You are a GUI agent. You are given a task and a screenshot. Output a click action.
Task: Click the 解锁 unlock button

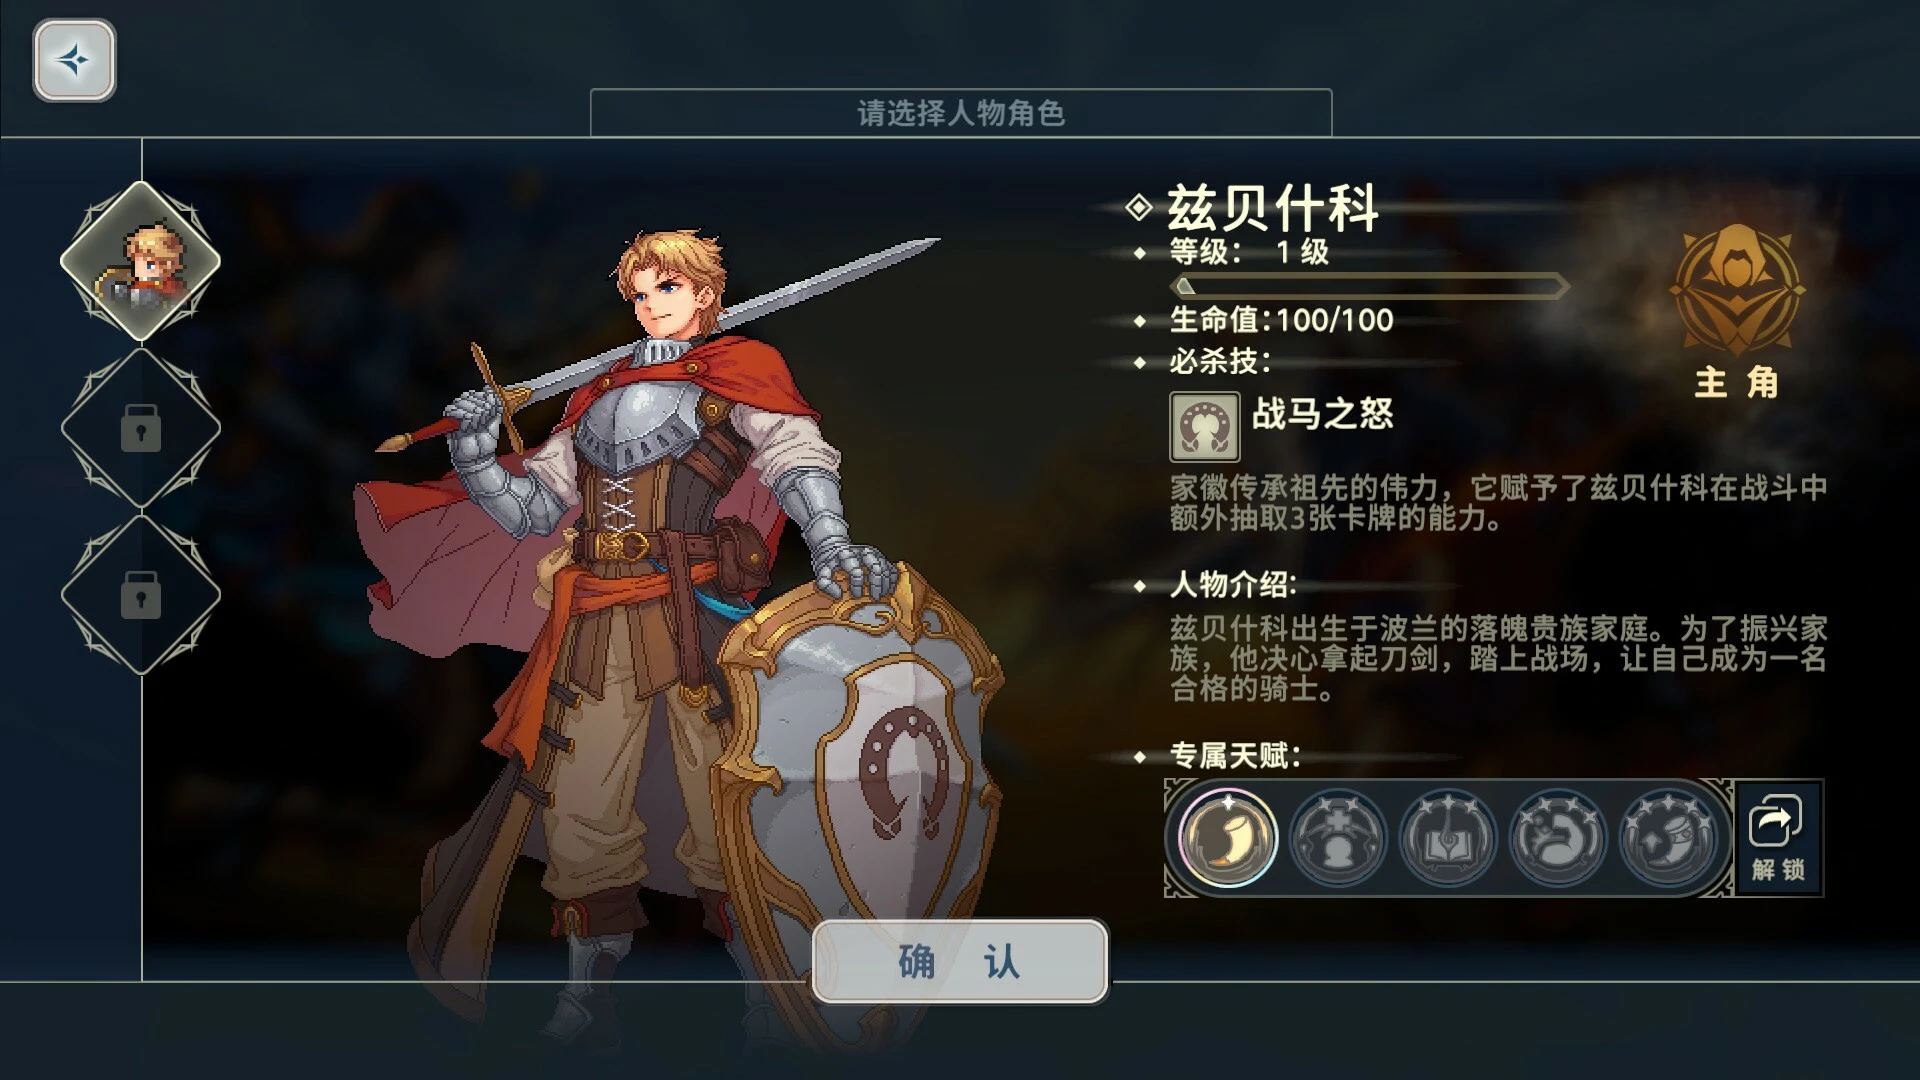(1779, 838)
